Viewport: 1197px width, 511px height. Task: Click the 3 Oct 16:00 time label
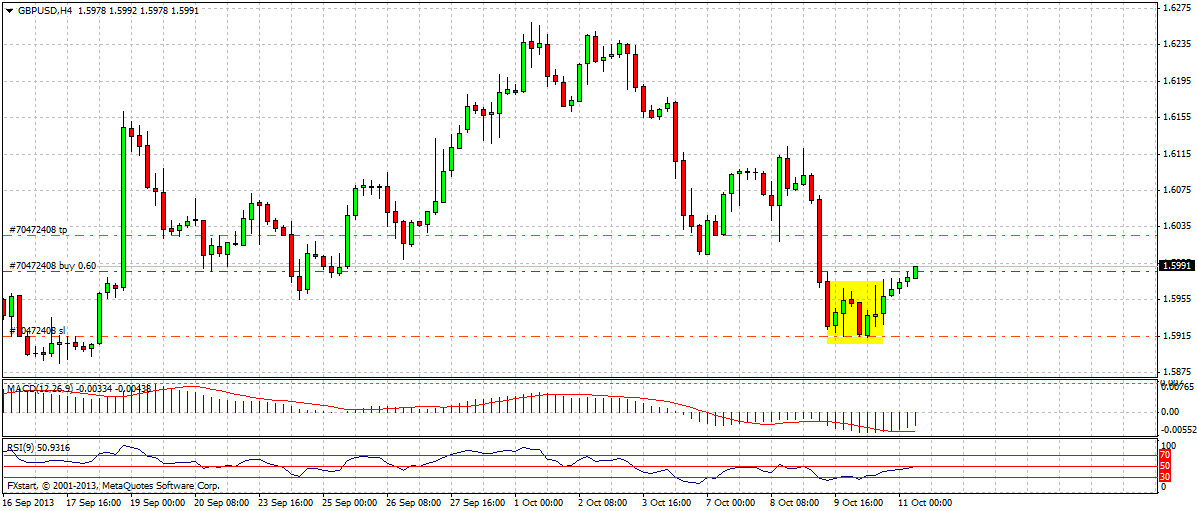(667, 503)
